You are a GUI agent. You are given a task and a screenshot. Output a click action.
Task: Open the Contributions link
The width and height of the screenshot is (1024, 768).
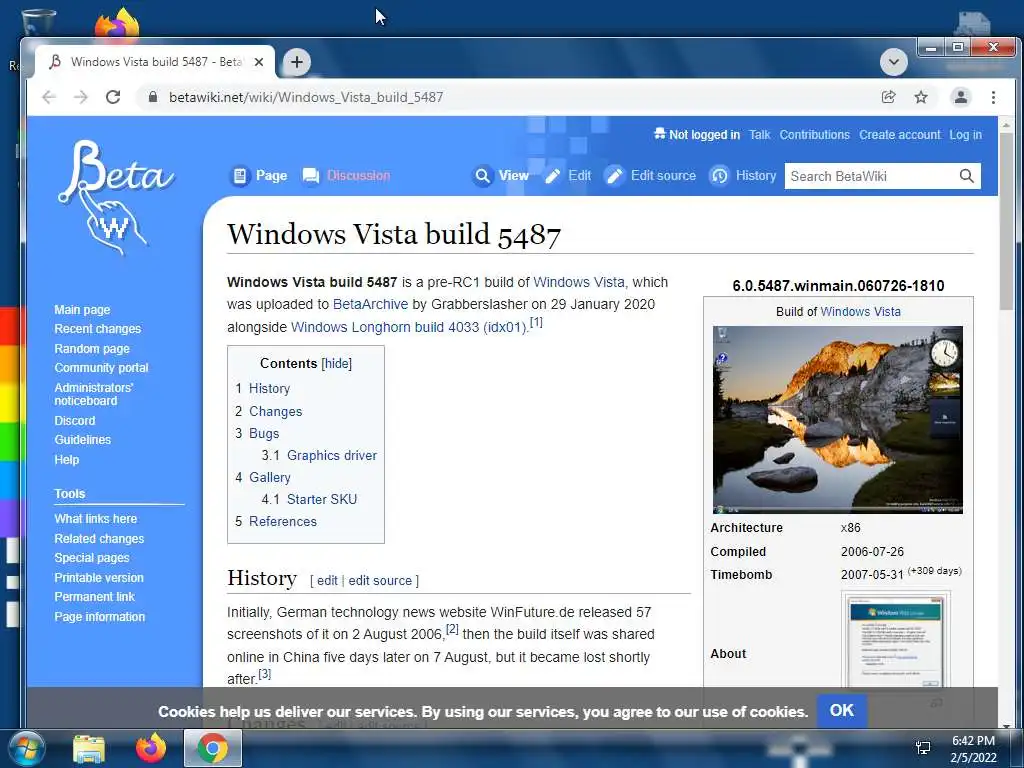(814, 135)
